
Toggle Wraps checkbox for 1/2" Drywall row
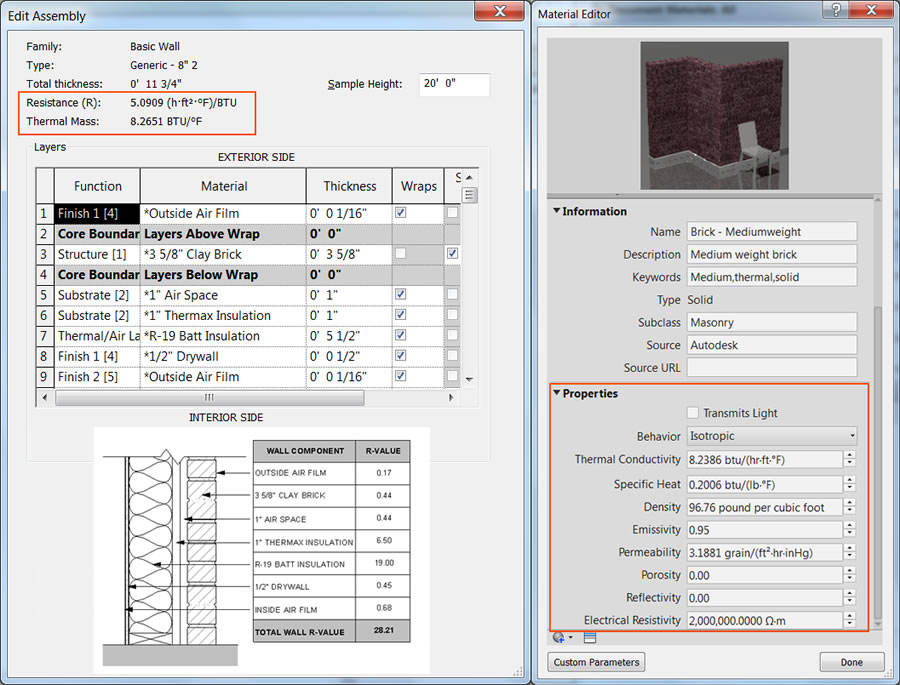pos(401,355)
